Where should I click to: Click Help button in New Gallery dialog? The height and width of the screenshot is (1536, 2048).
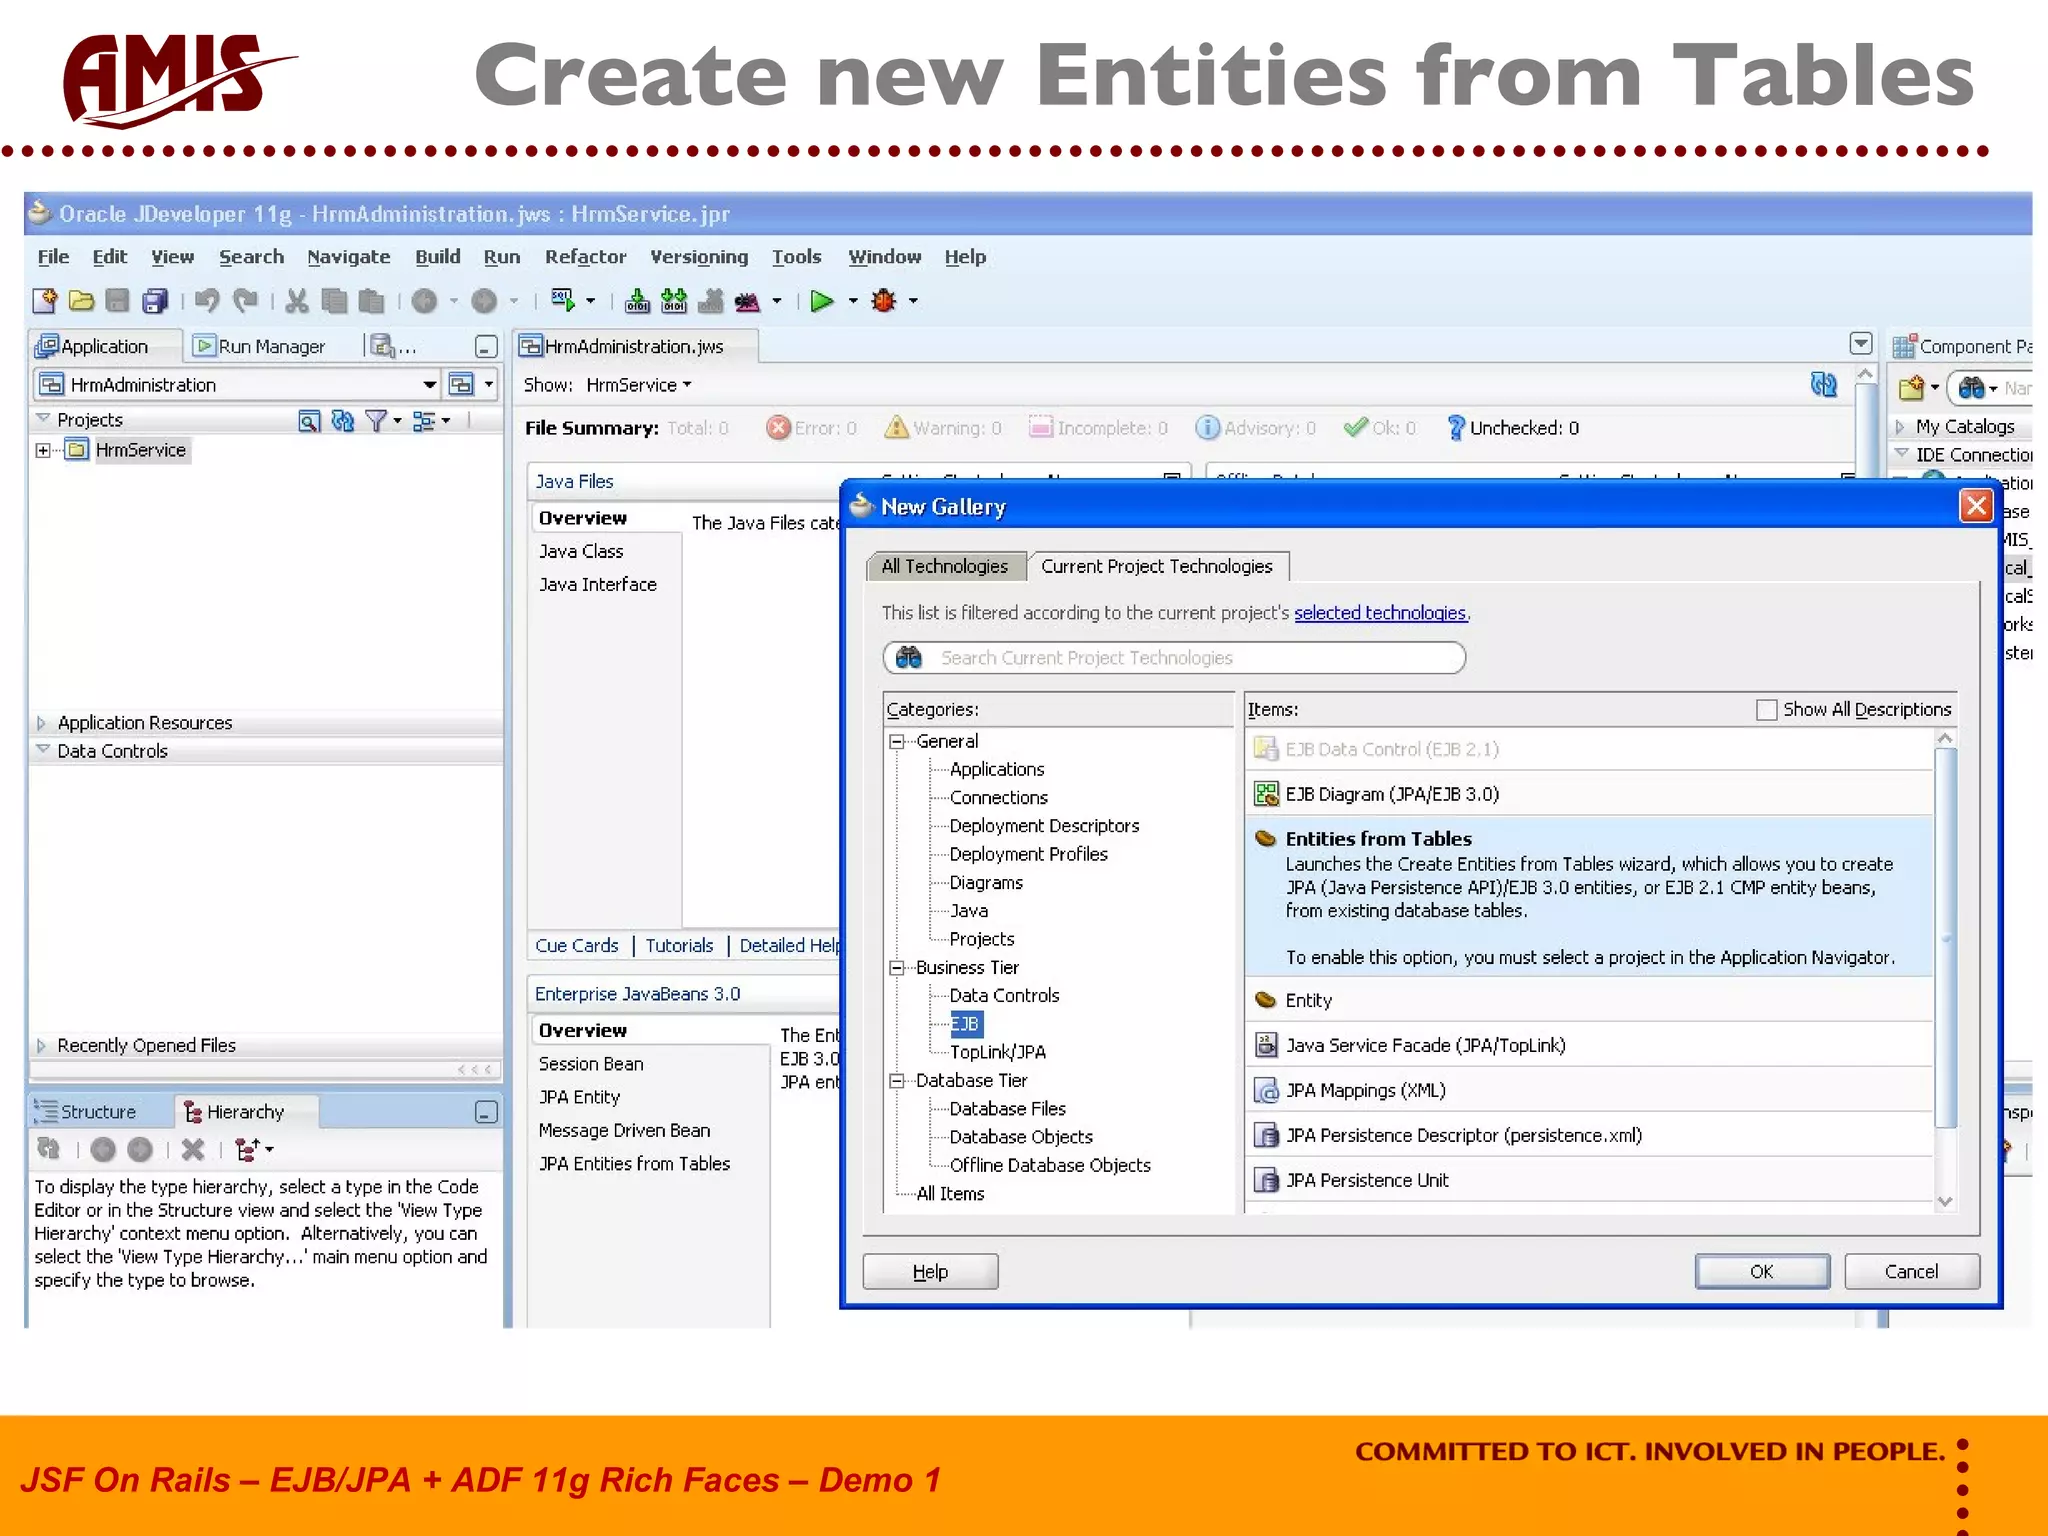click(930, 1271)
